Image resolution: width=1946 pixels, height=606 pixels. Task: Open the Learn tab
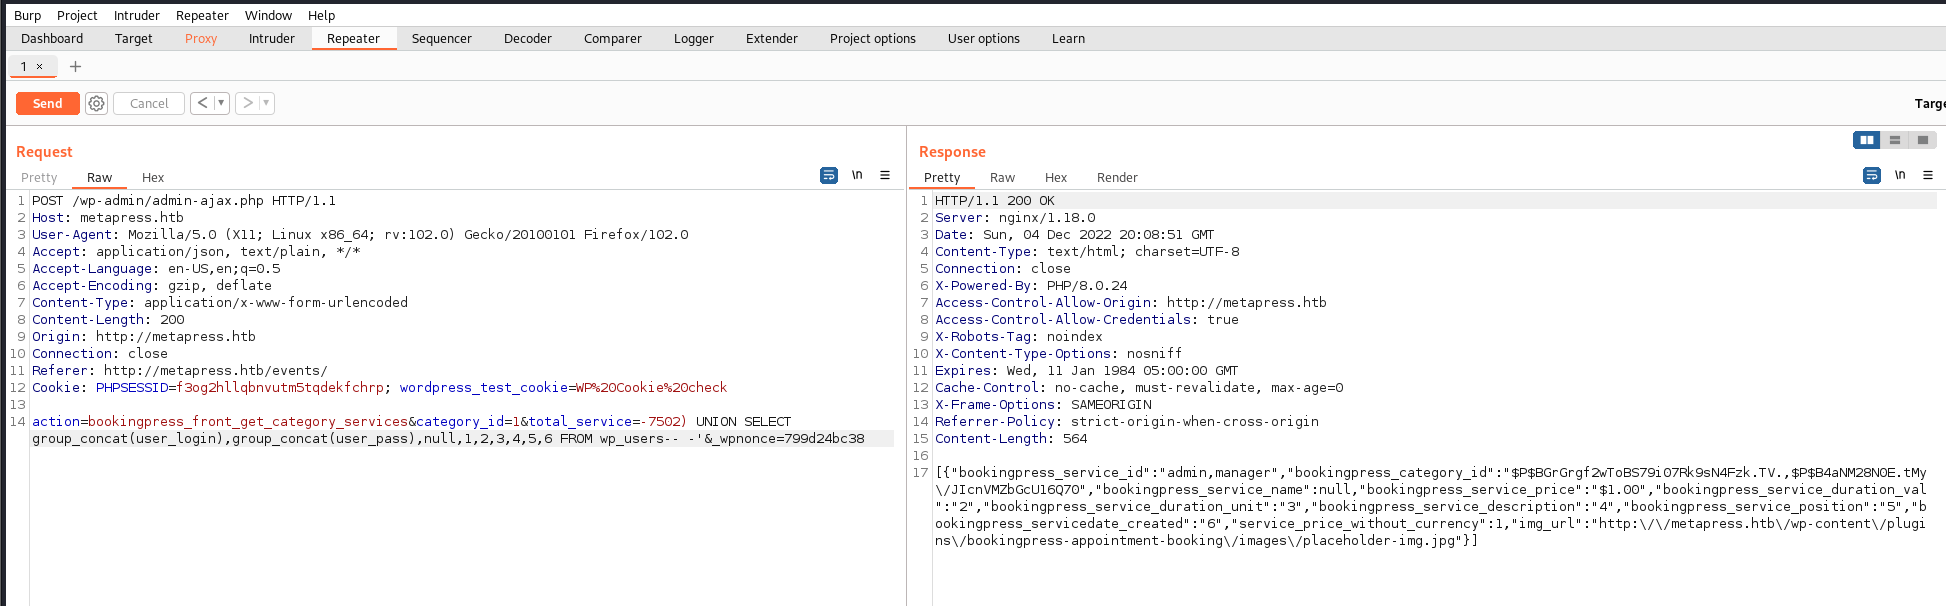click(x=1068, y=39)
